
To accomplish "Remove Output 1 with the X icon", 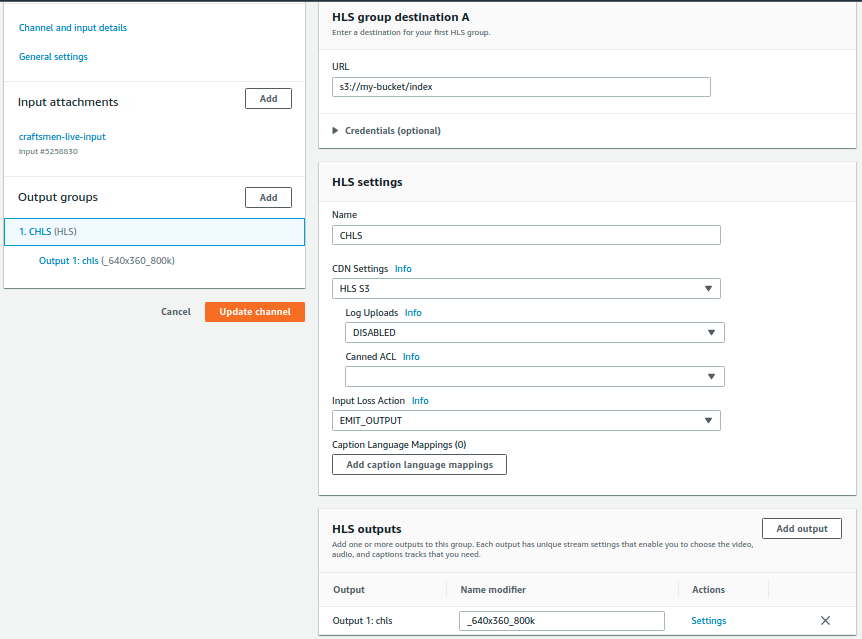I will pyautogui.click(x=825, y=621).
